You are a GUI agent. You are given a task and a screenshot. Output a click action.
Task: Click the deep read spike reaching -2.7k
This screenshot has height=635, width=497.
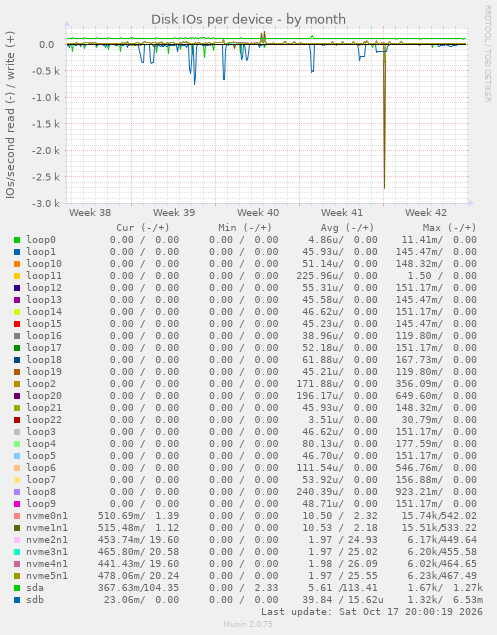pyautogui.click(x=384, y=117)
